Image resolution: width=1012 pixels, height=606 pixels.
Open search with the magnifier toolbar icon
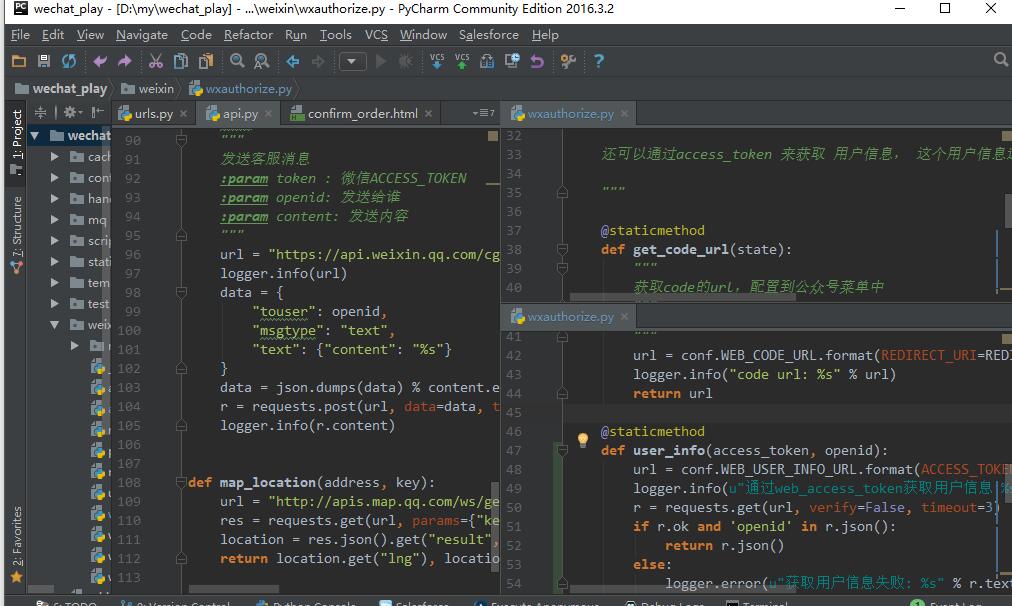[x=237, y=60]
